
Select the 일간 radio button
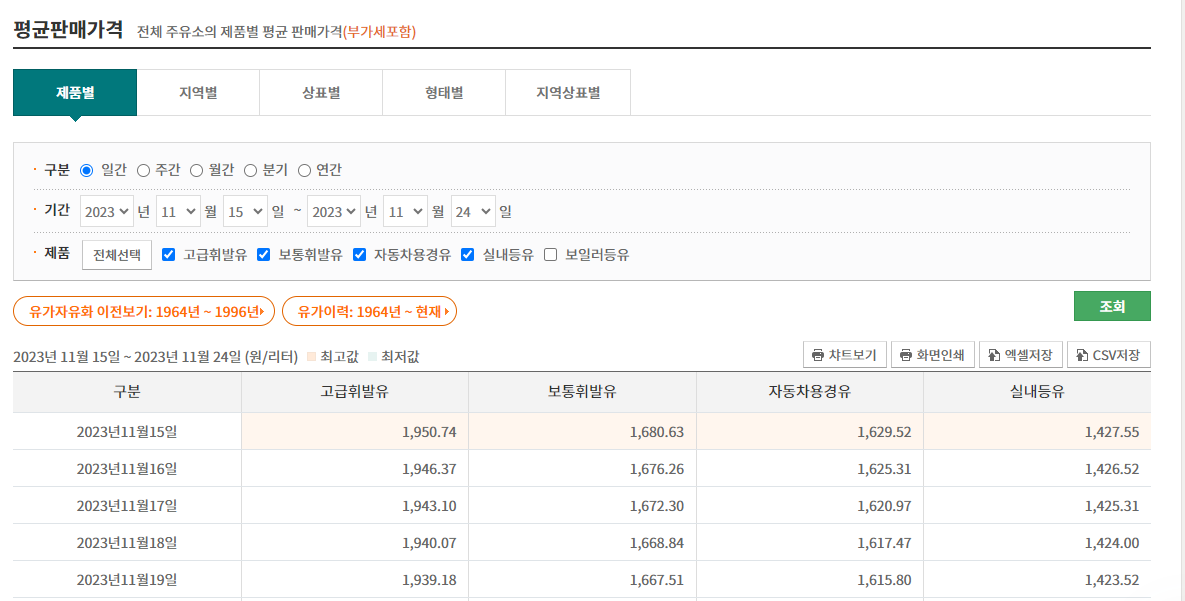pos(86,171)
